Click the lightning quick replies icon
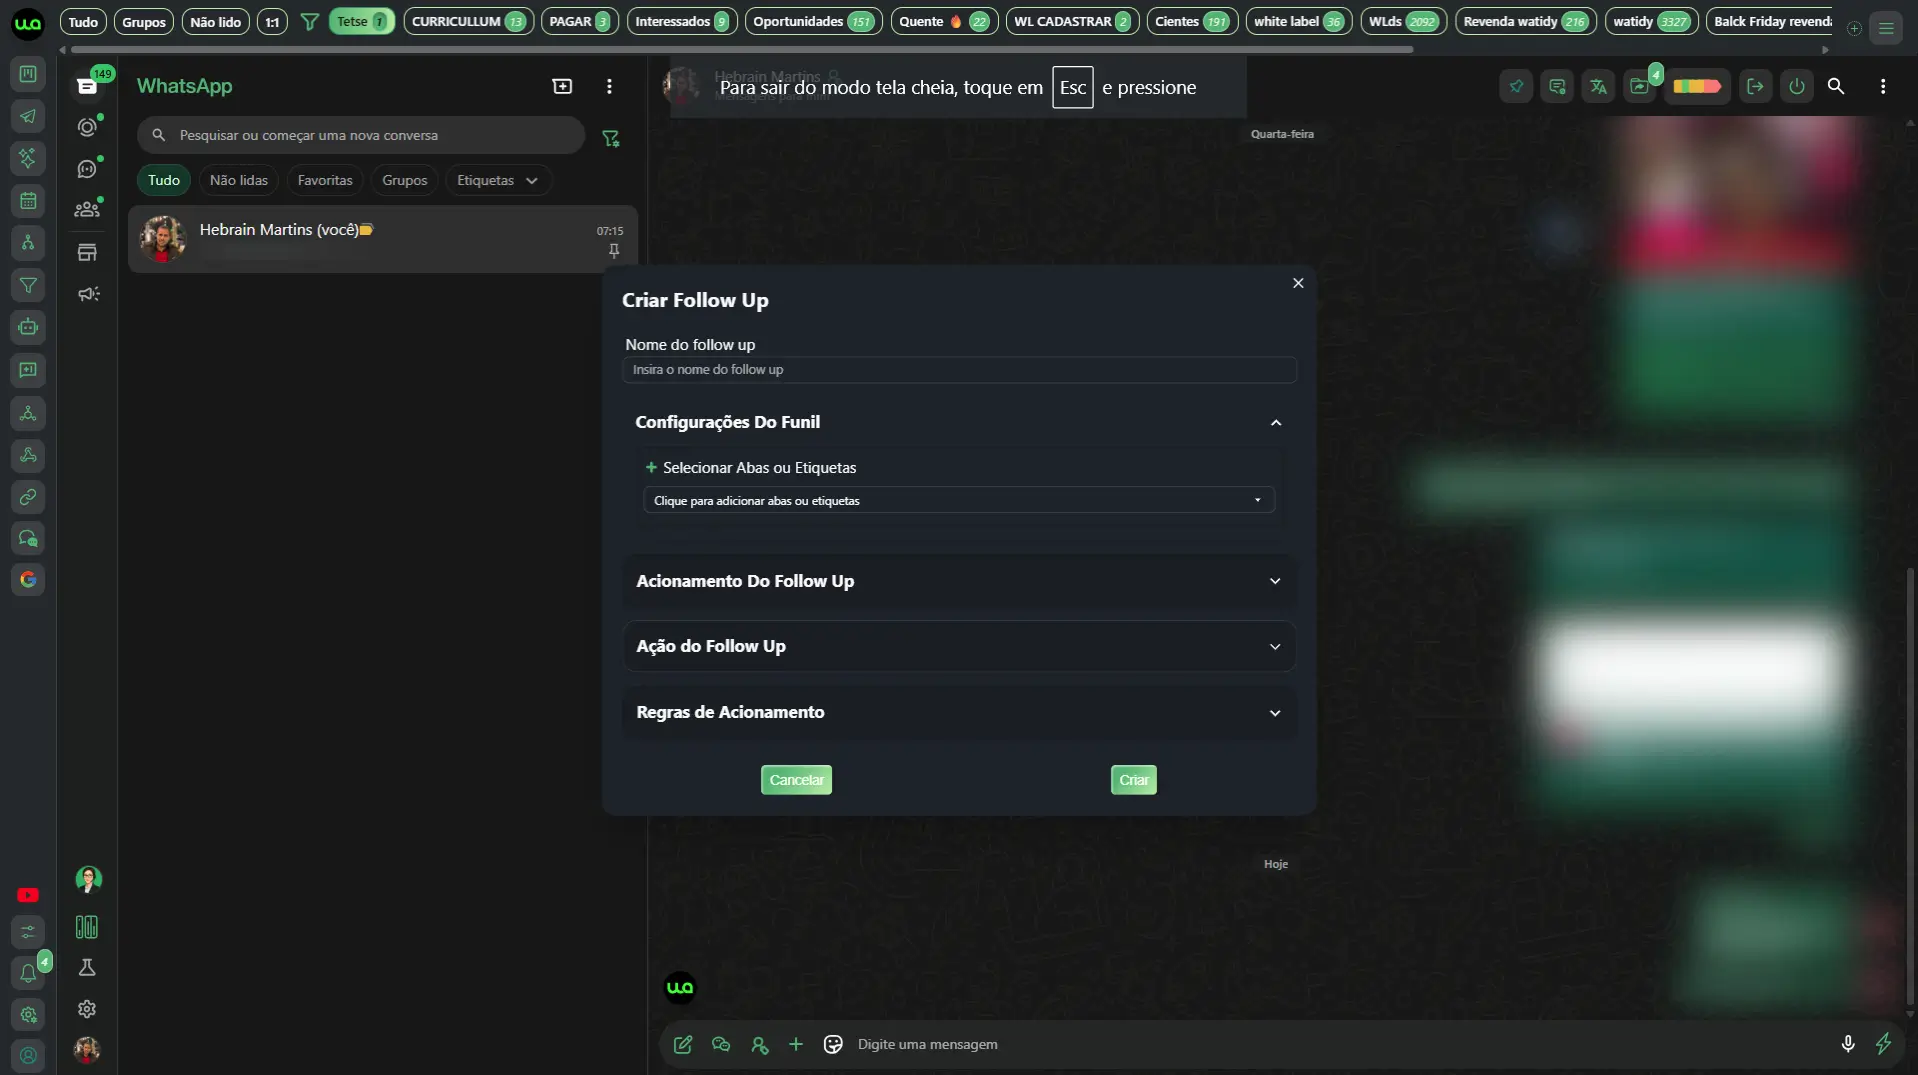The image size is (1918, 1075). [x=1884, y=1044]
